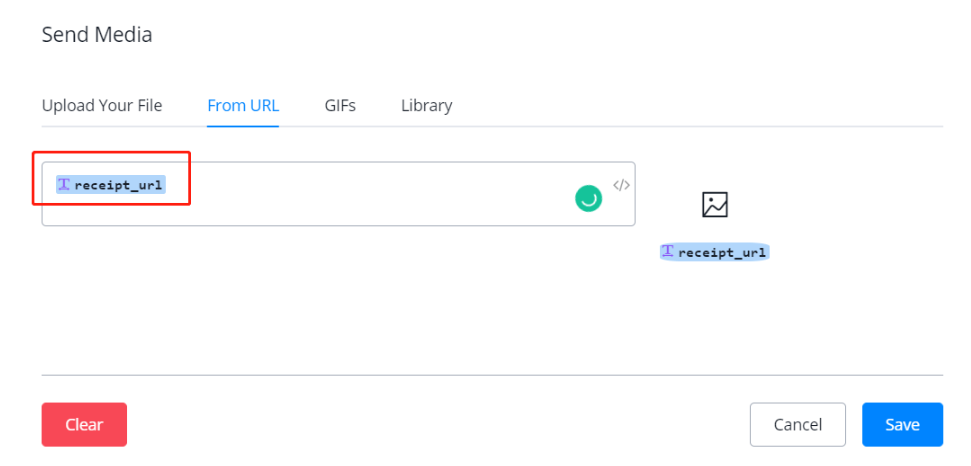Click the green Grammarly circle icon
The height and width of the screenshot is (466, 971).
point(588,198)
